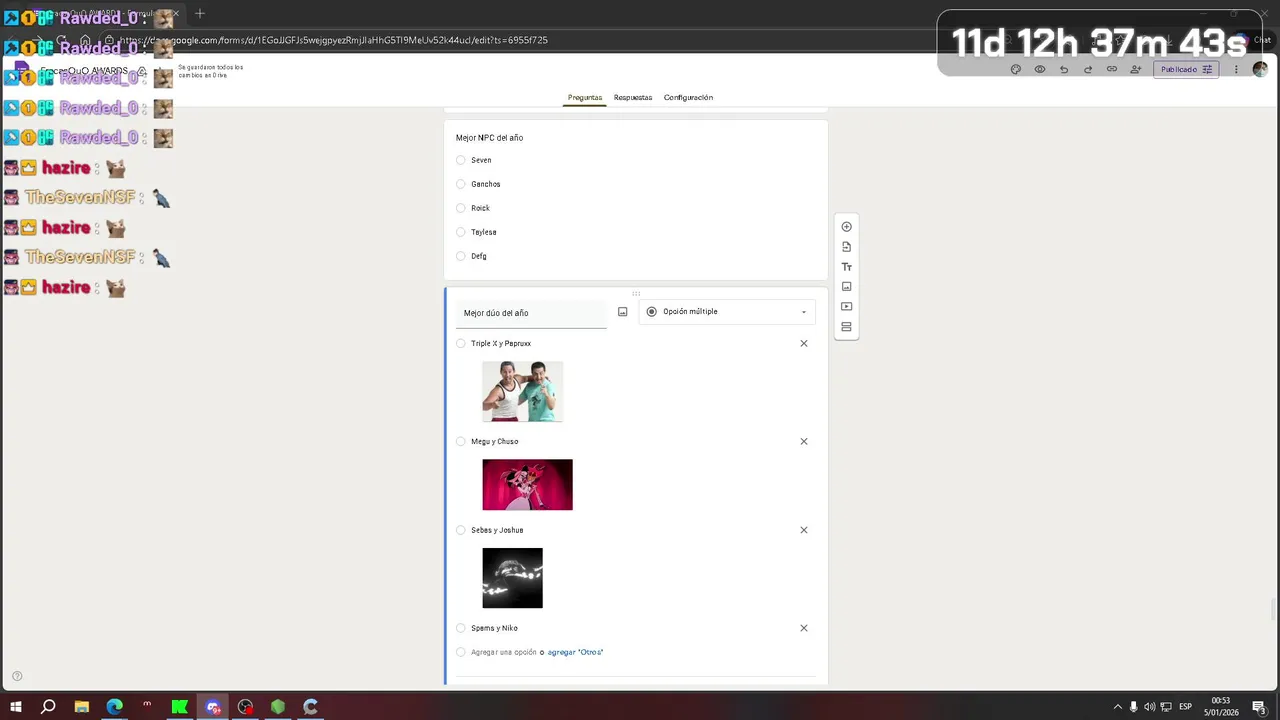Grab the question drag handle dots
This screenshot has height=720, width=1280.
coord(636,293)
